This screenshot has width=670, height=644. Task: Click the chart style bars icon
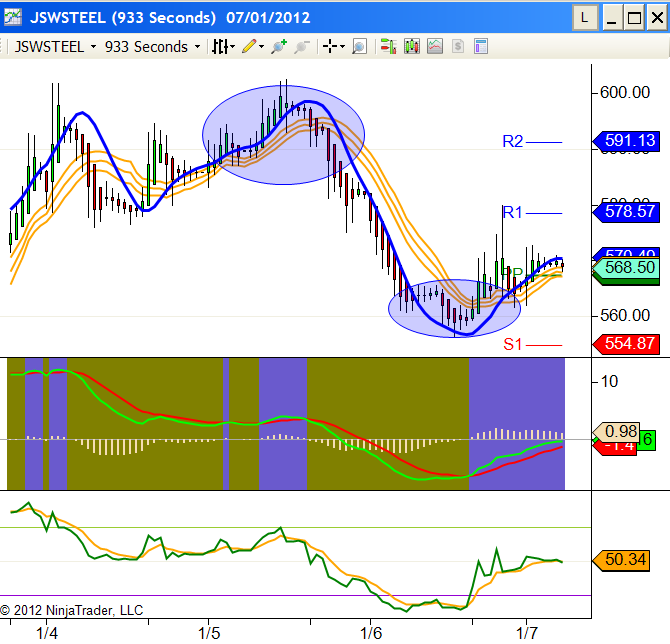(x=220, y=47)
